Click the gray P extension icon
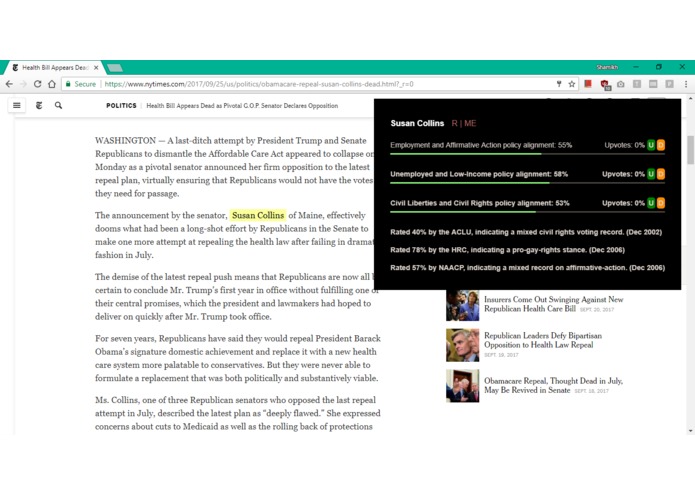The image size is (695, 494). [669, 84]
